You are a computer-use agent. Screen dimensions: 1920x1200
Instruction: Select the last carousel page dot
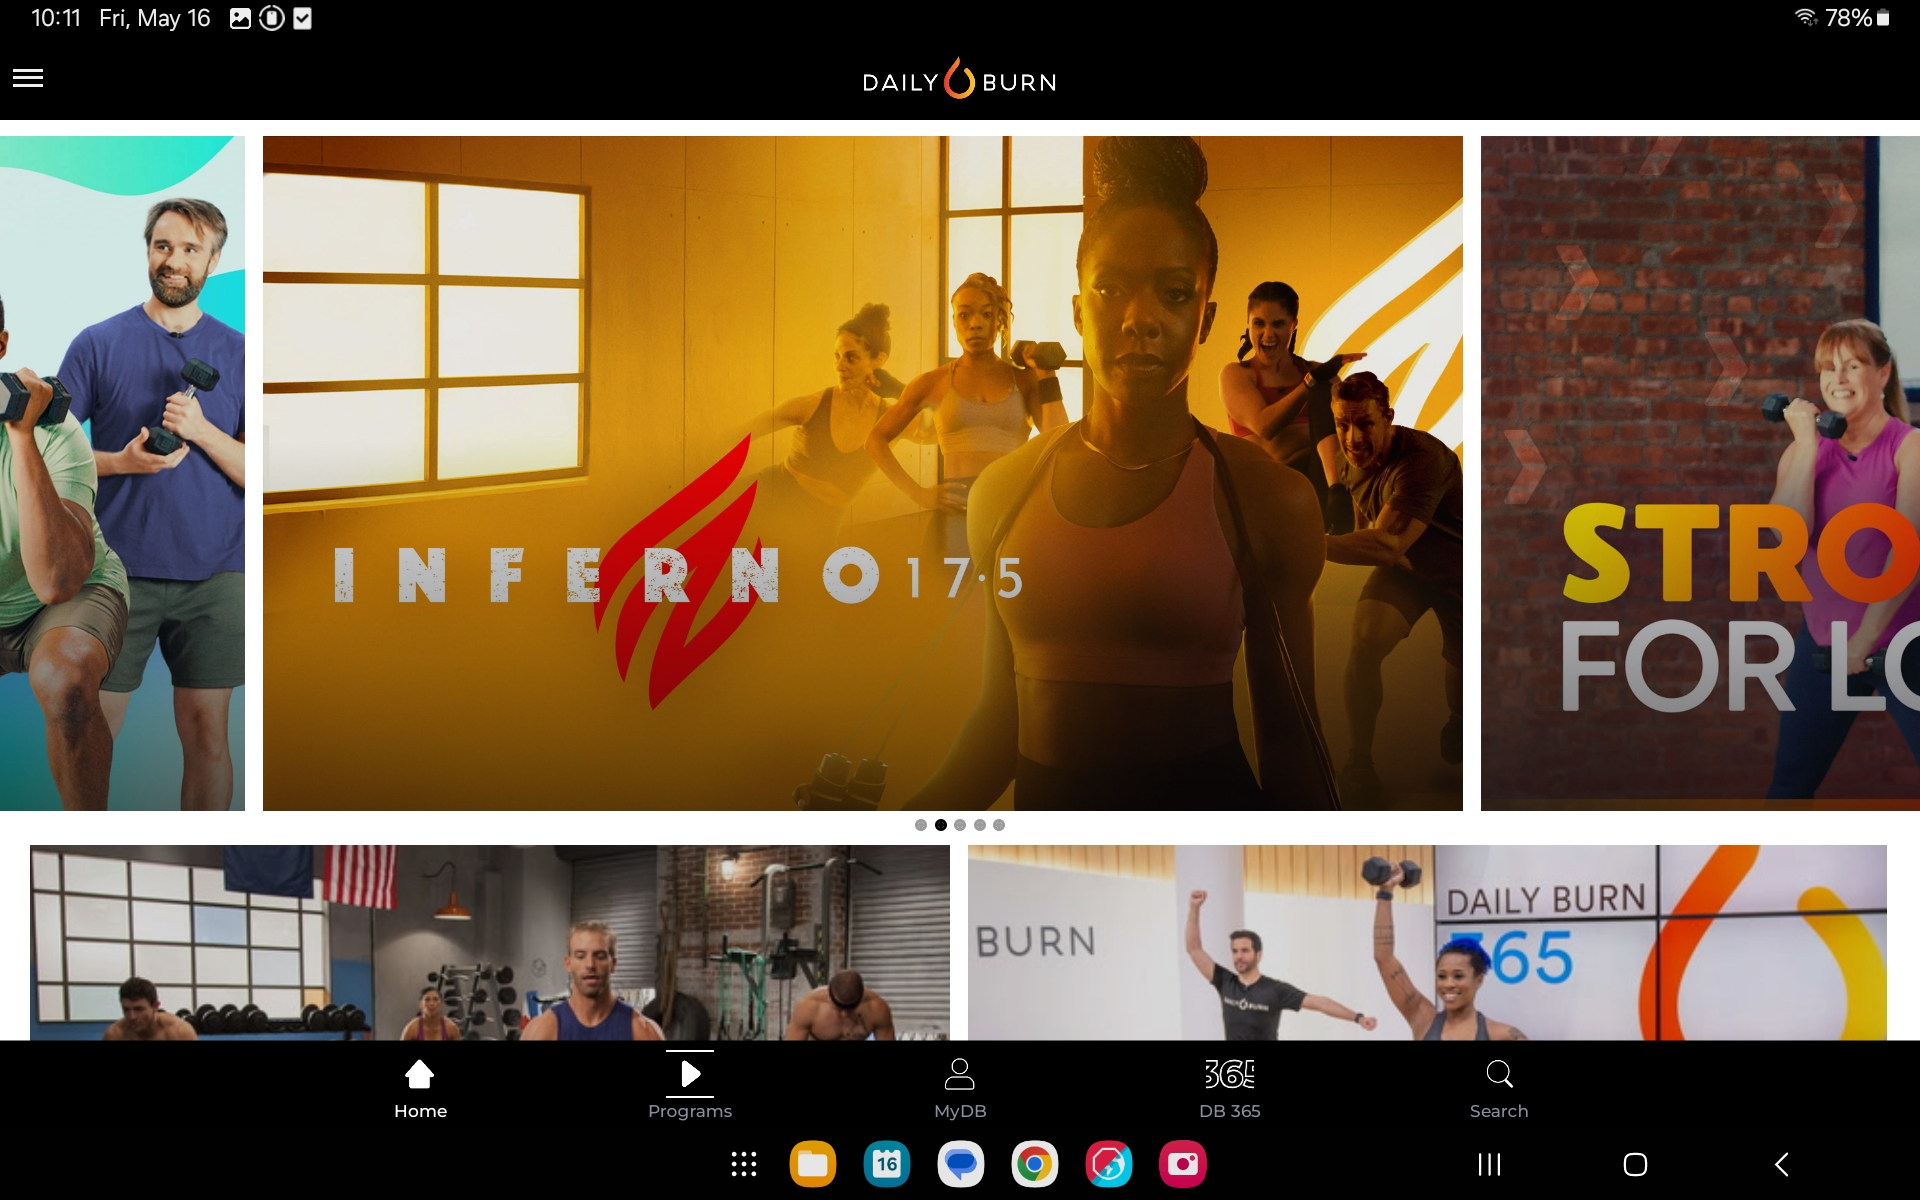[999, 825]
